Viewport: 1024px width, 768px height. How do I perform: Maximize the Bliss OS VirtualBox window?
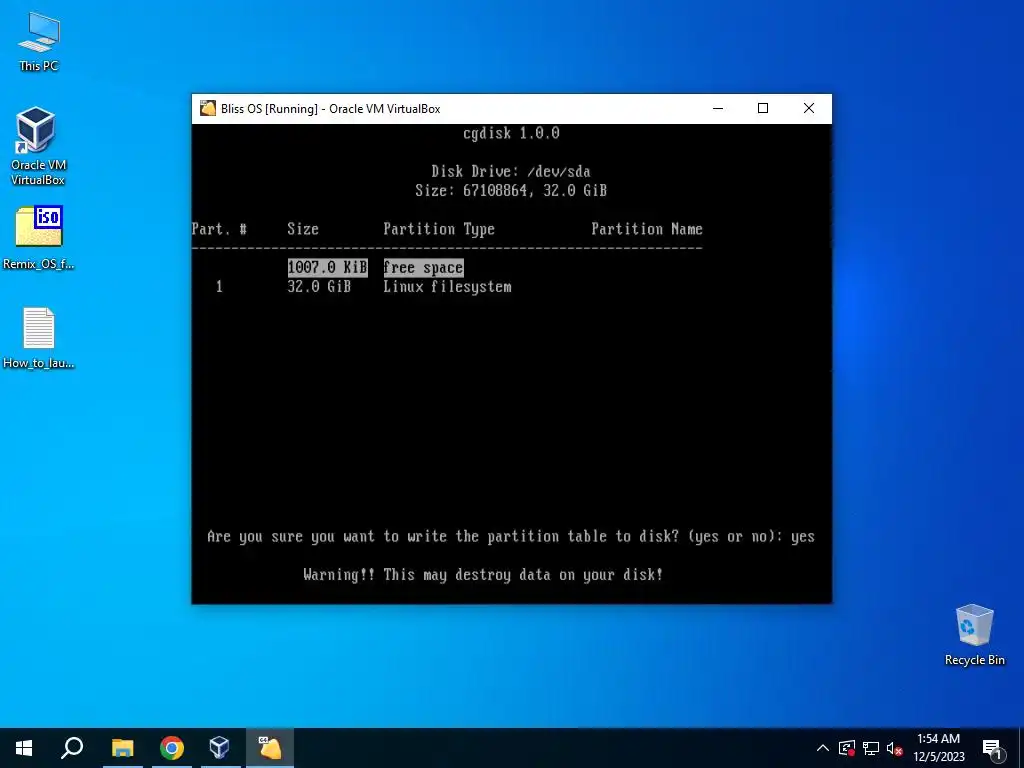[x=763, y=108]
